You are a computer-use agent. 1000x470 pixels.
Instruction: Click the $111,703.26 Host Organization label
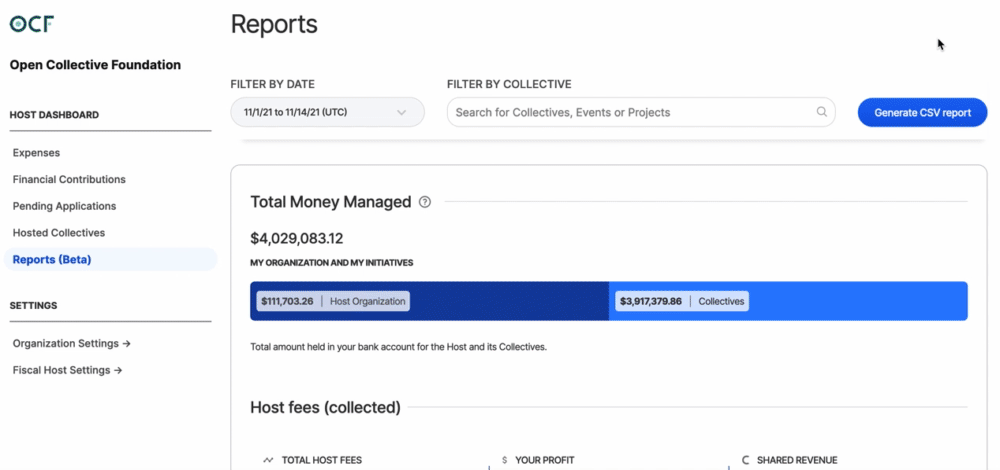[x=333, y=301]
